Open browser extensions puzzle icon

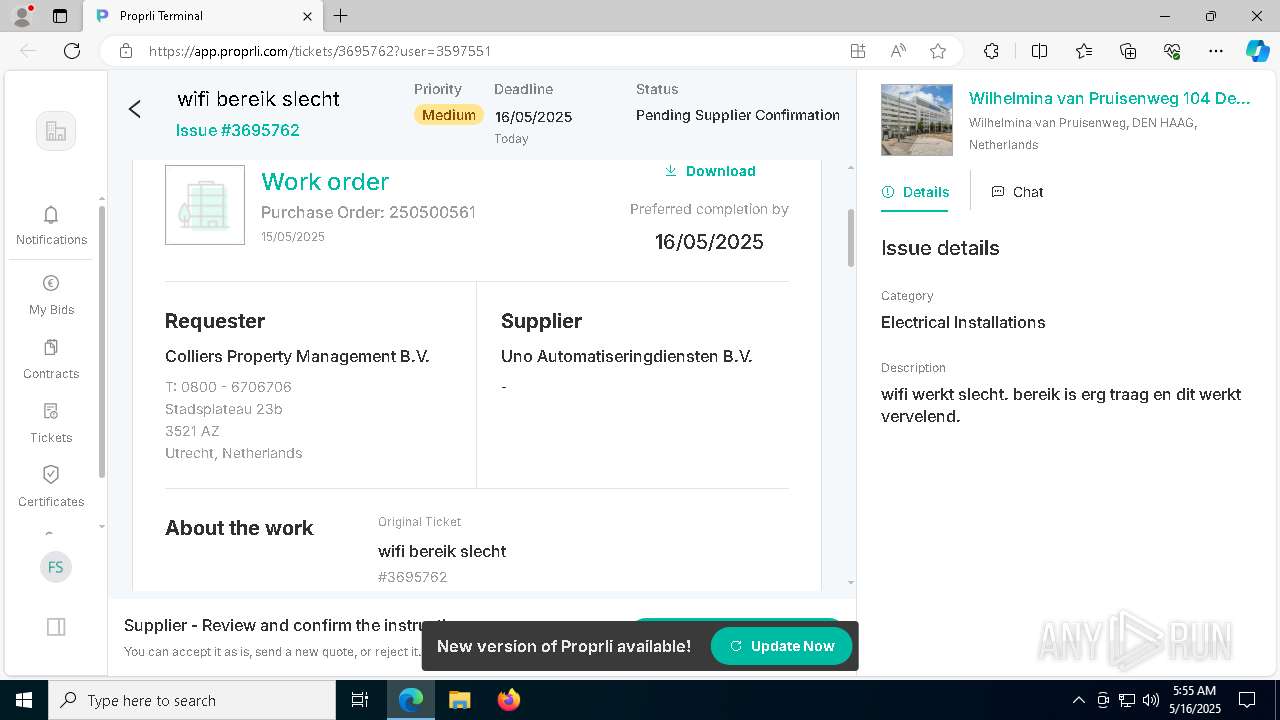coord(991,51)
